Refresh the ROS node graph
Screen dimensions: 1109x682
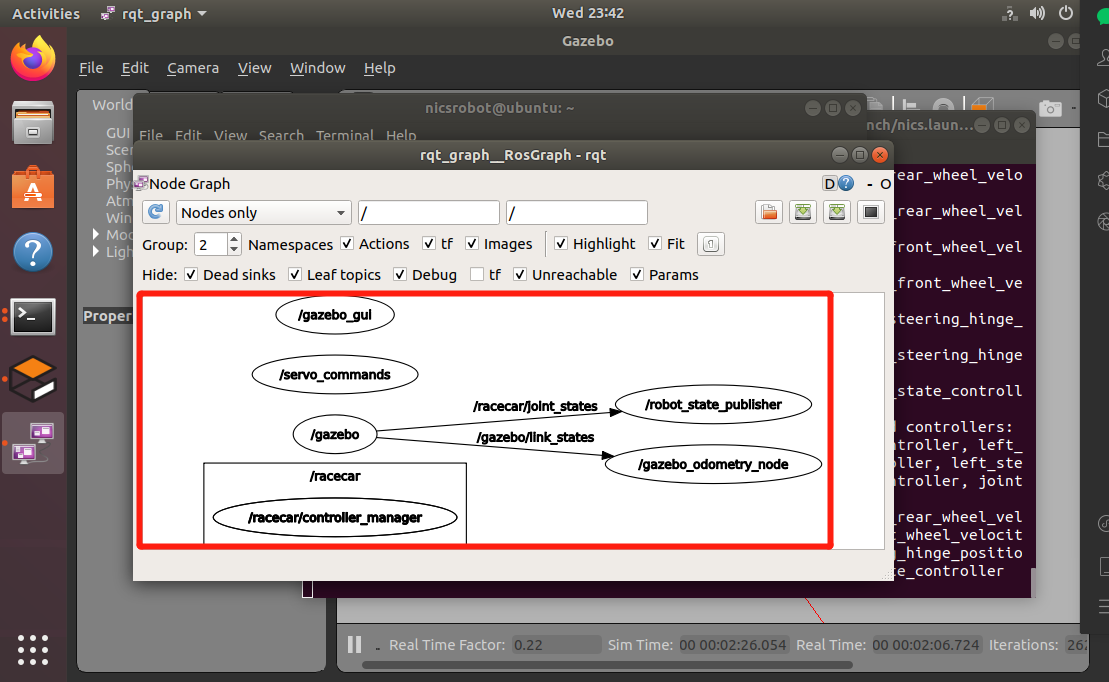(x=156, y=212)
